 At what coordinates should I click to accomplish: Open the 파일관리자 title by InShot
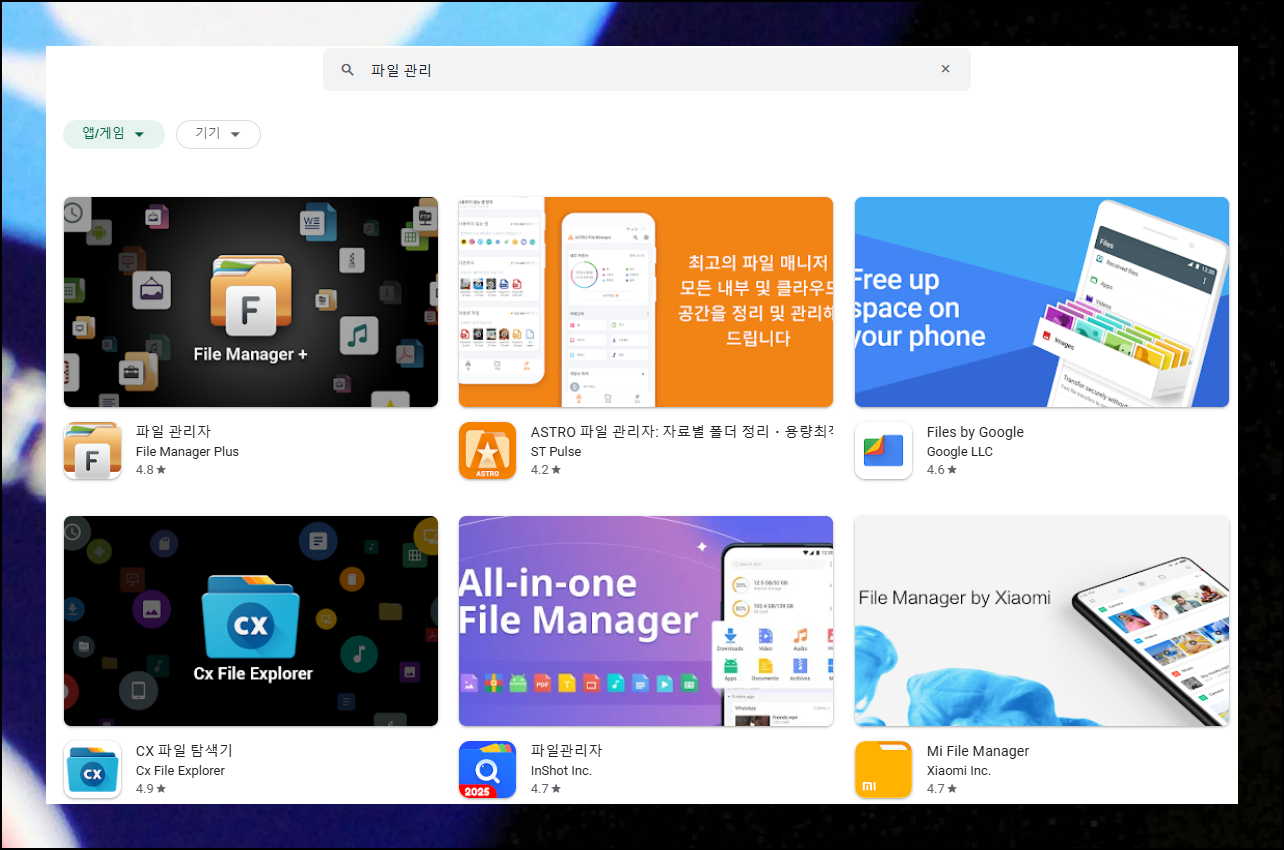(567, 751)
